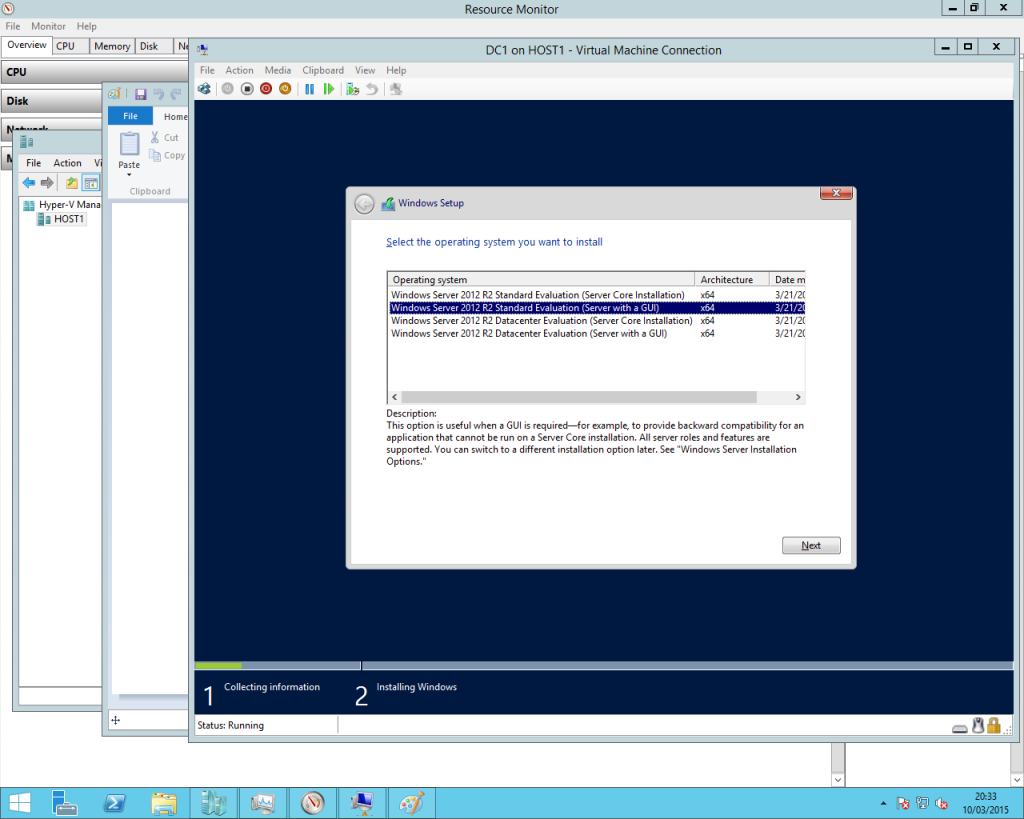This screenshot has height=819, width=1024.
Task: Click the Enhanced Session icon in VM toolbar
Action: [x=396, y=89]
